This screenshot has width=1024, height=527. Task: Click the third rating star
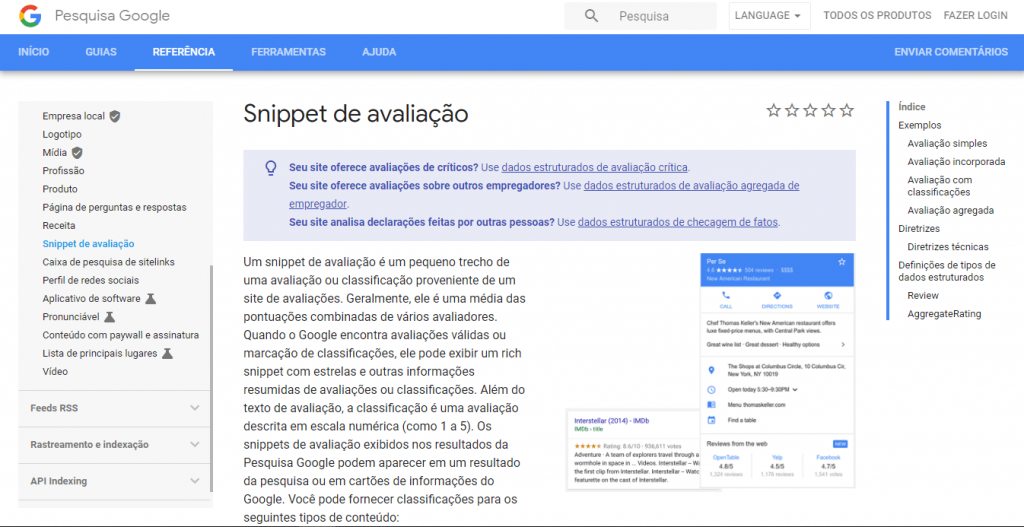click(x=810, y=110)
